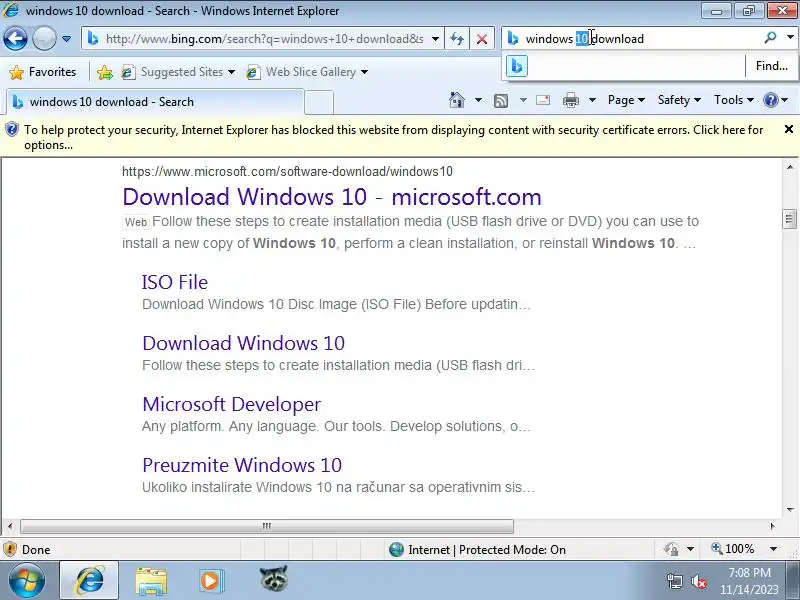Launch Windows Media Player from taskbar

point(212,581)
